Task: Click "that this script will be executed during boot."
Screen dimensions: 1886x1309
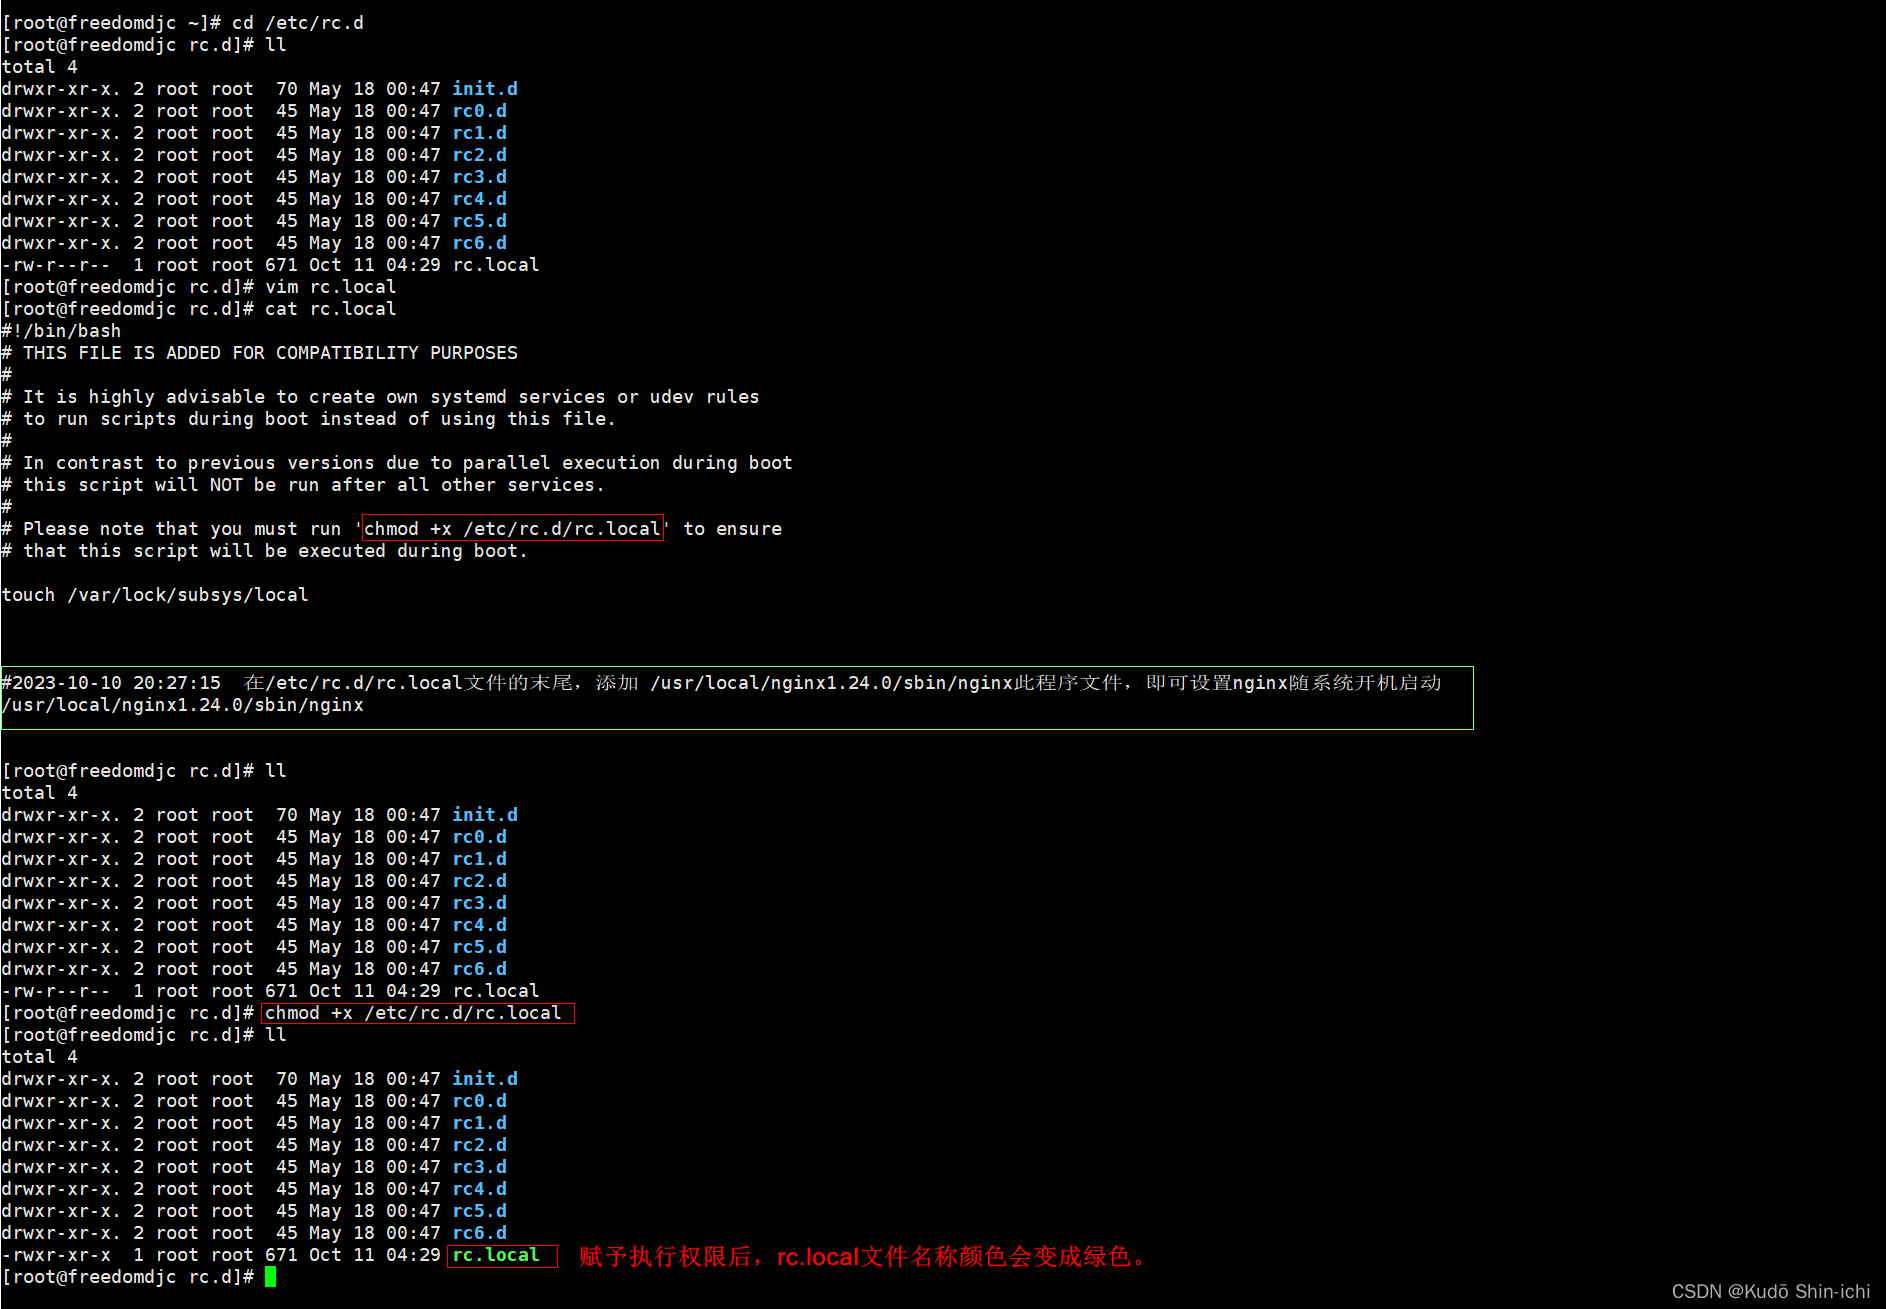Action: (275, 551)
